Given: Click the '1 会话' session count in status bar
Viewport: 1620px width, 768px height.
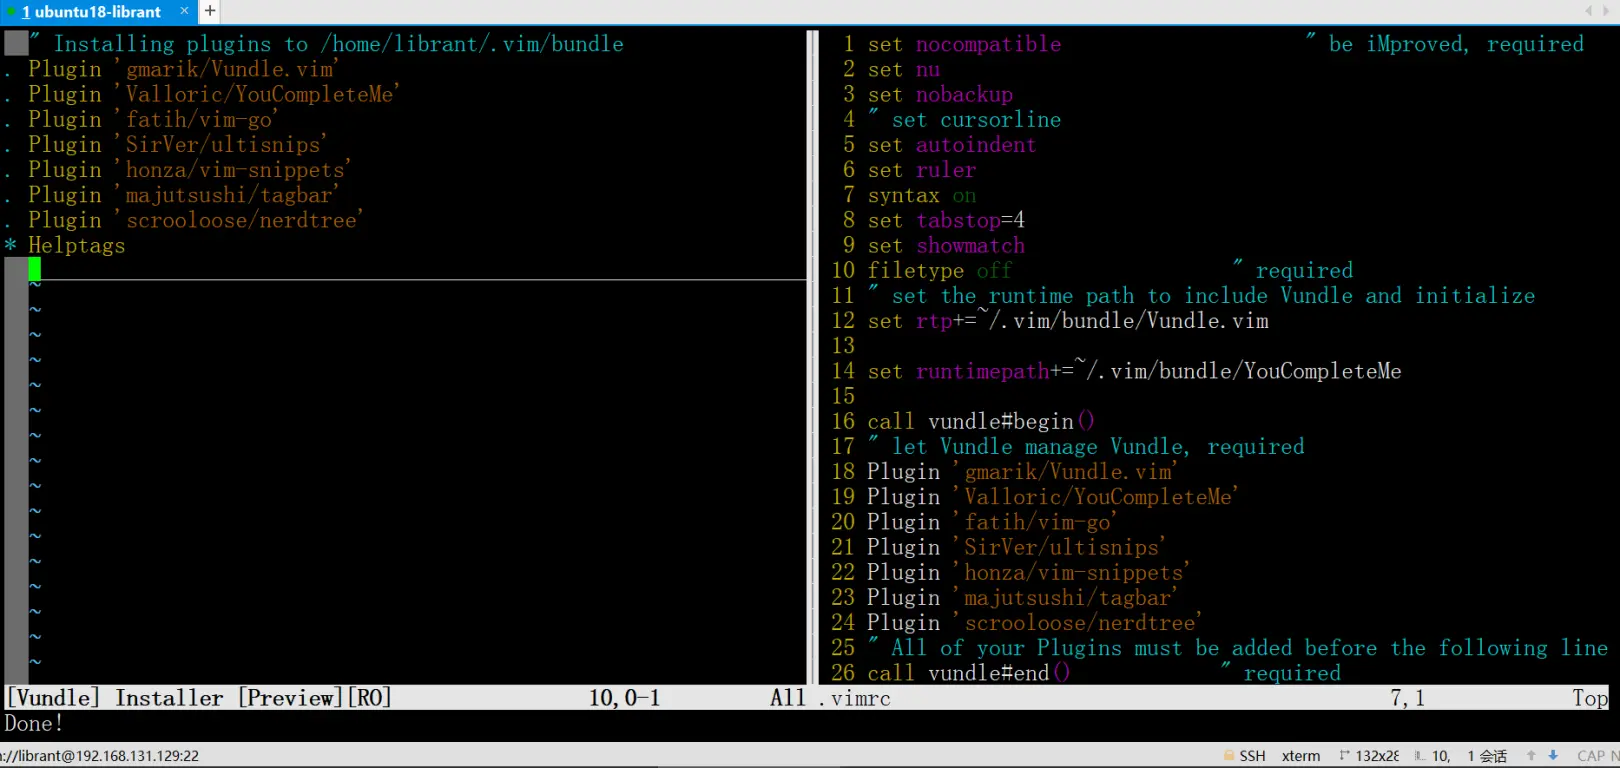Looking at the screenshot, I should 1487,756.
